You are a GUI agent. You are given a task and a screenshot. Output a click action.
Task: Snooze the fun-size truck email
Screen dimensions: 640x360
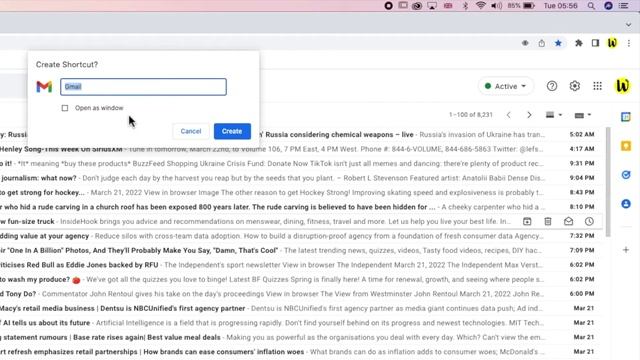(x=589, y=221)
